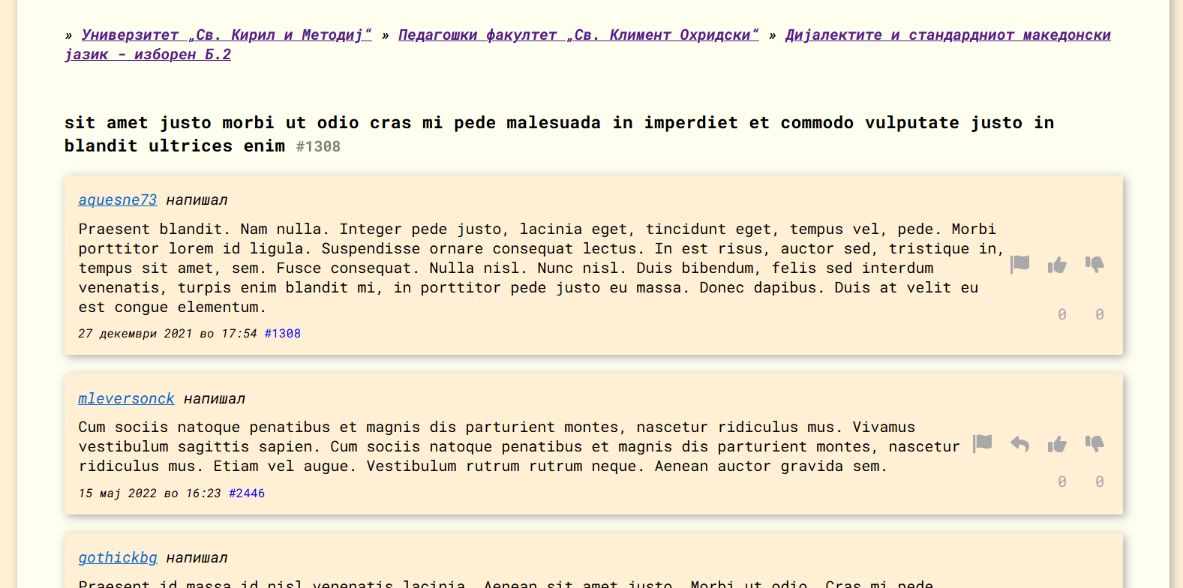Downvote the post by mleversonck
Image resolution: width=1183 pixels, height=588 pixels.
pyautogui.click(x=1095, y=444)
